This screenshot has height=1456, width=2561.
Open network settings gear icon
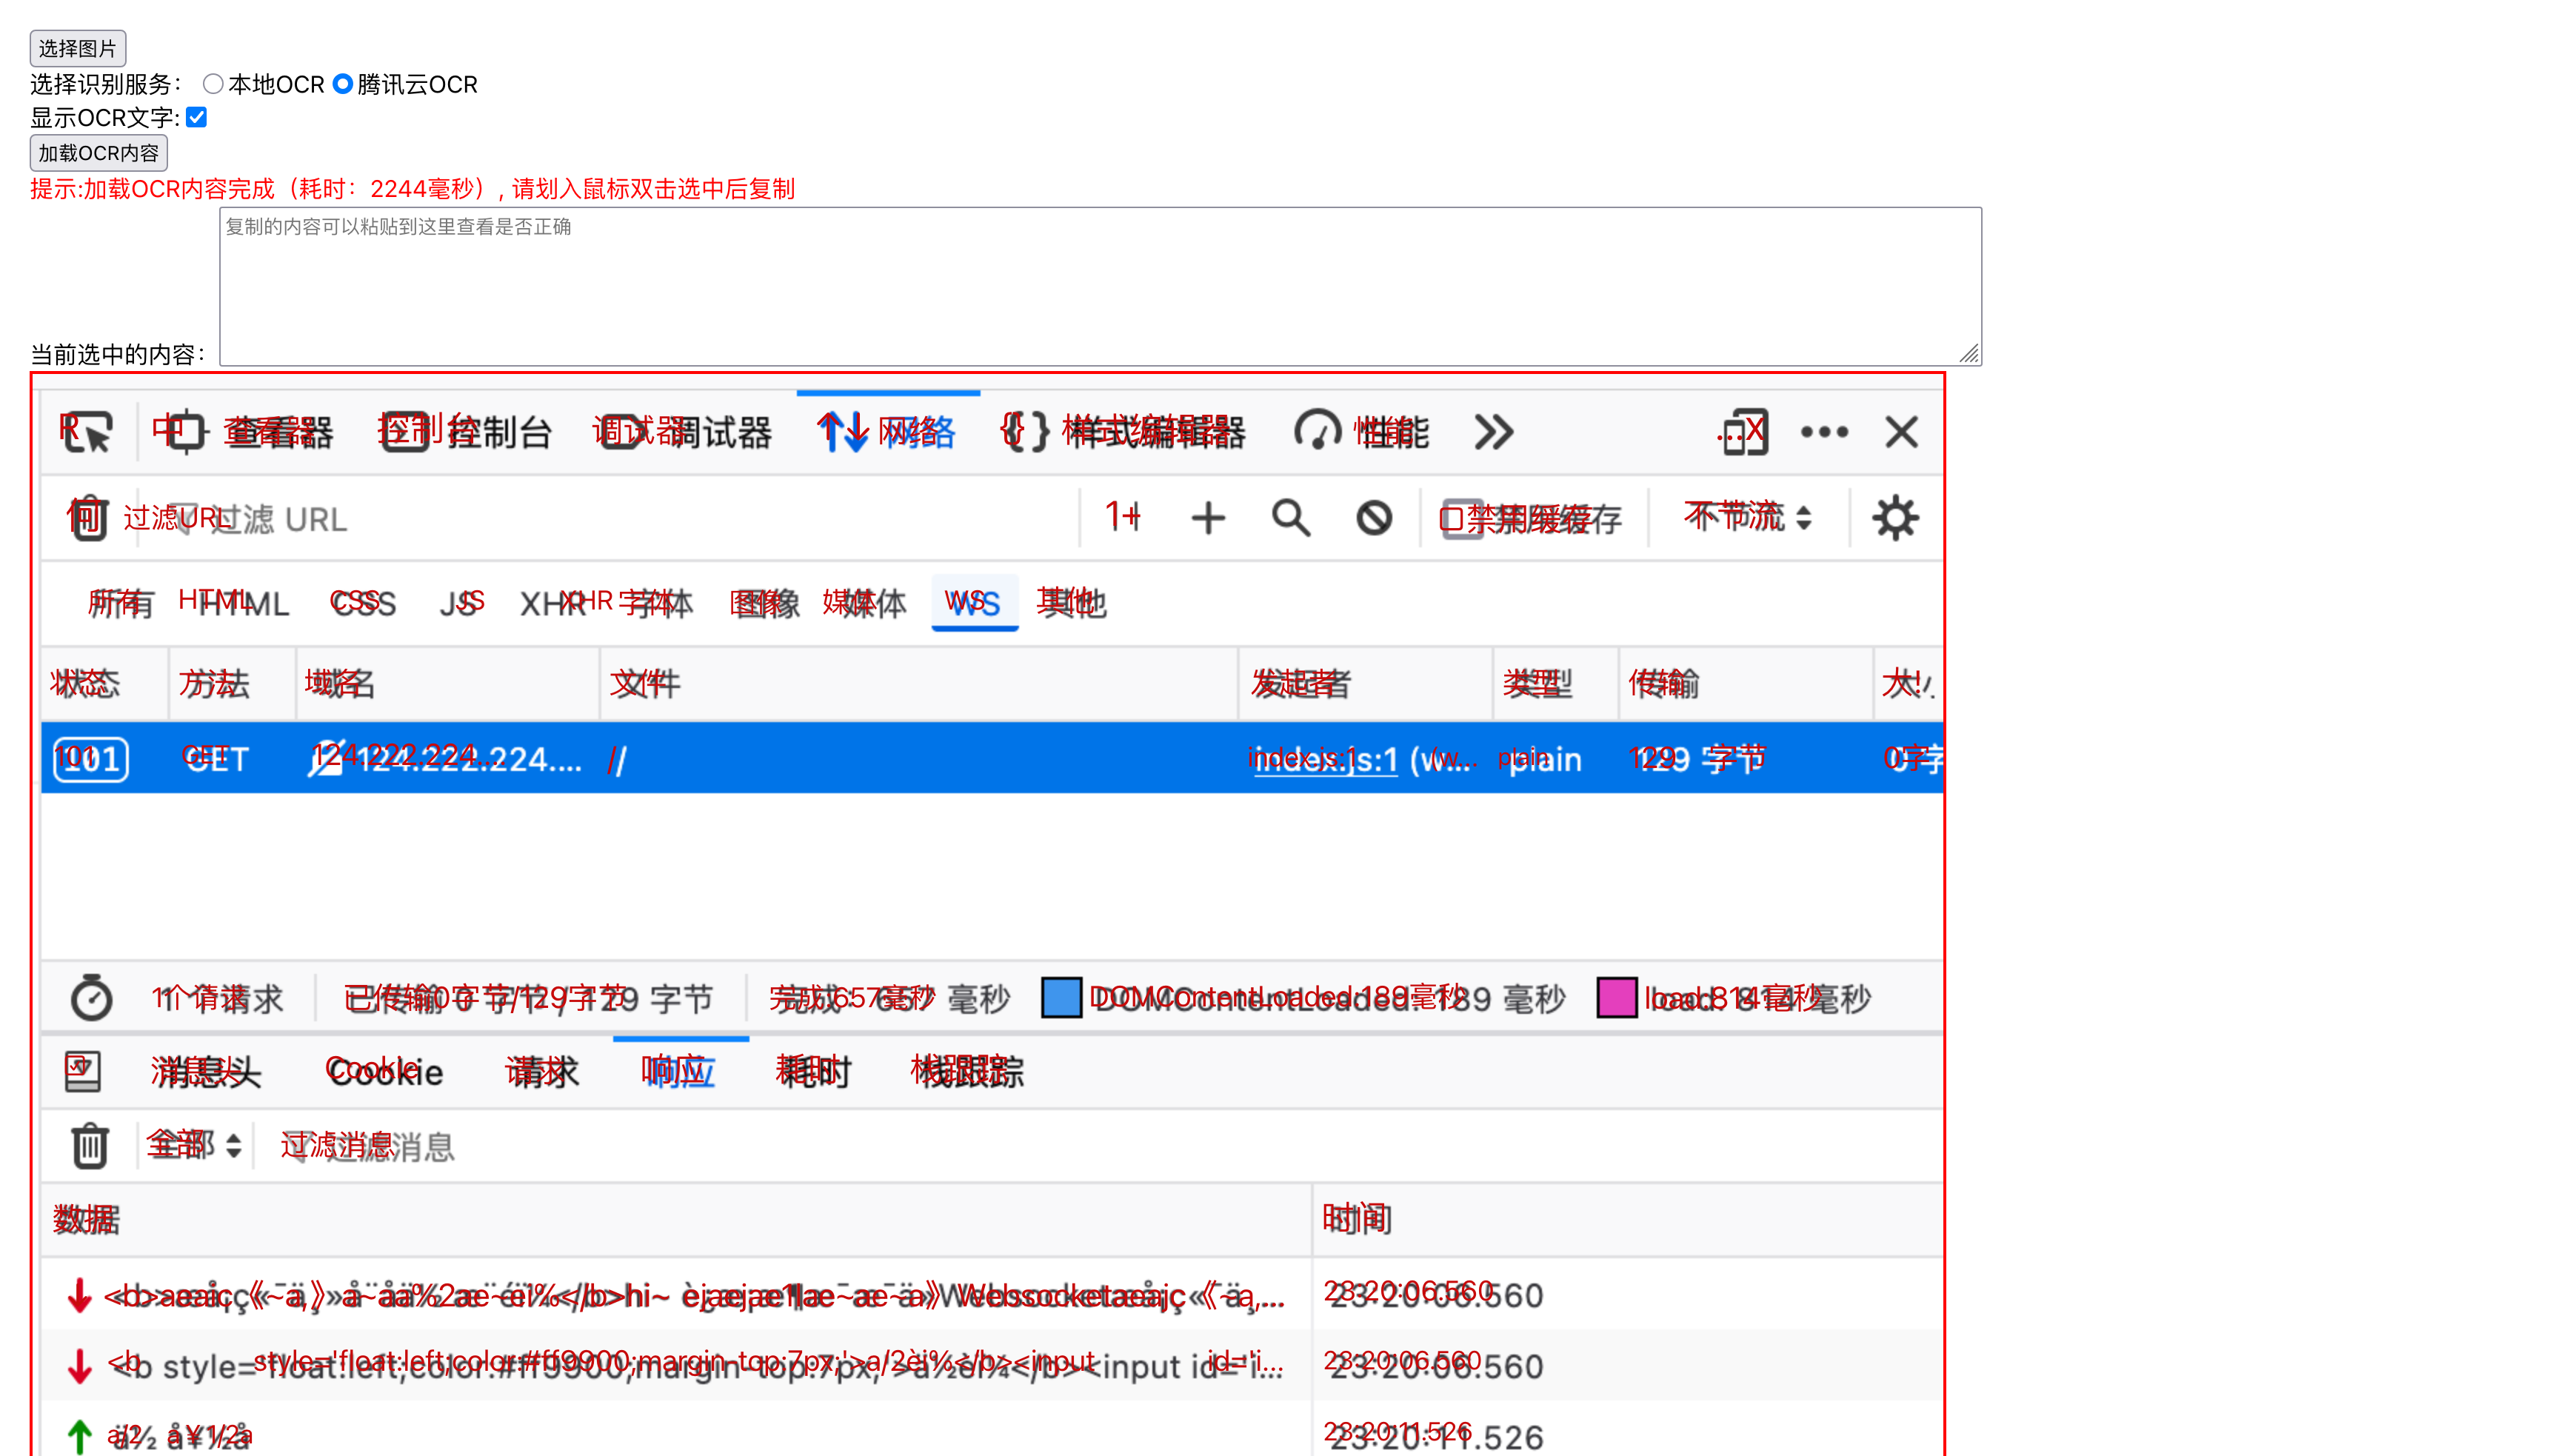1894,518
